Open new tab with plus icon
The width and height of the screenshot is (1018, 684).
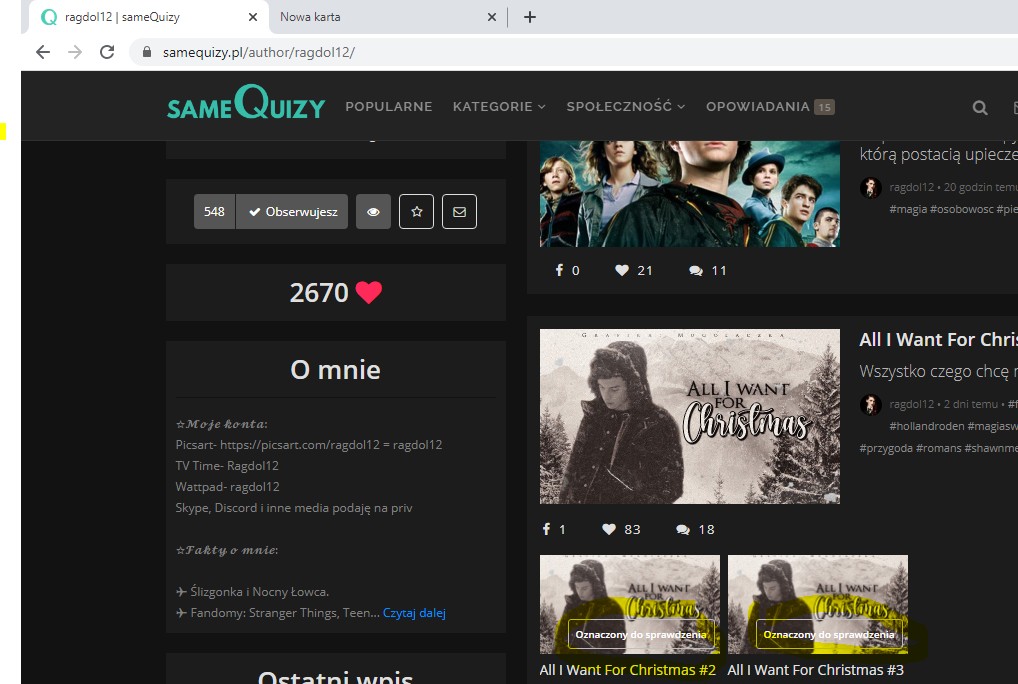pyautogui.click(x=530, y=17)
